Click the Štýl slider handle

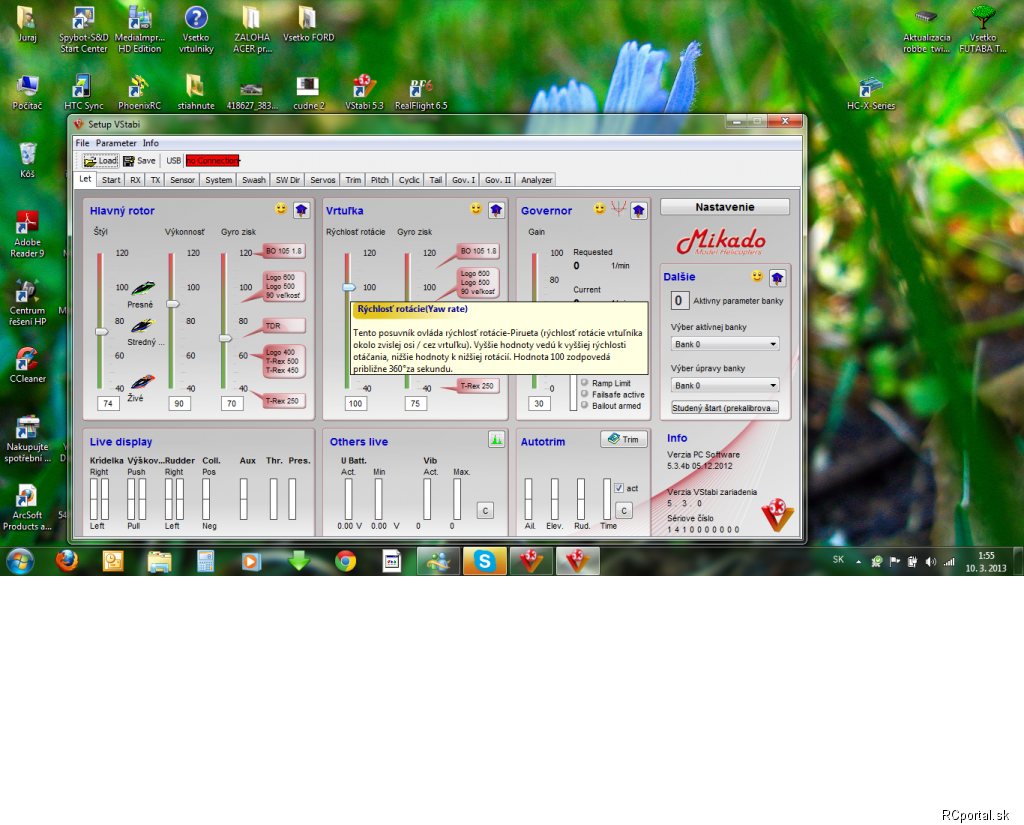coord(101,331)
